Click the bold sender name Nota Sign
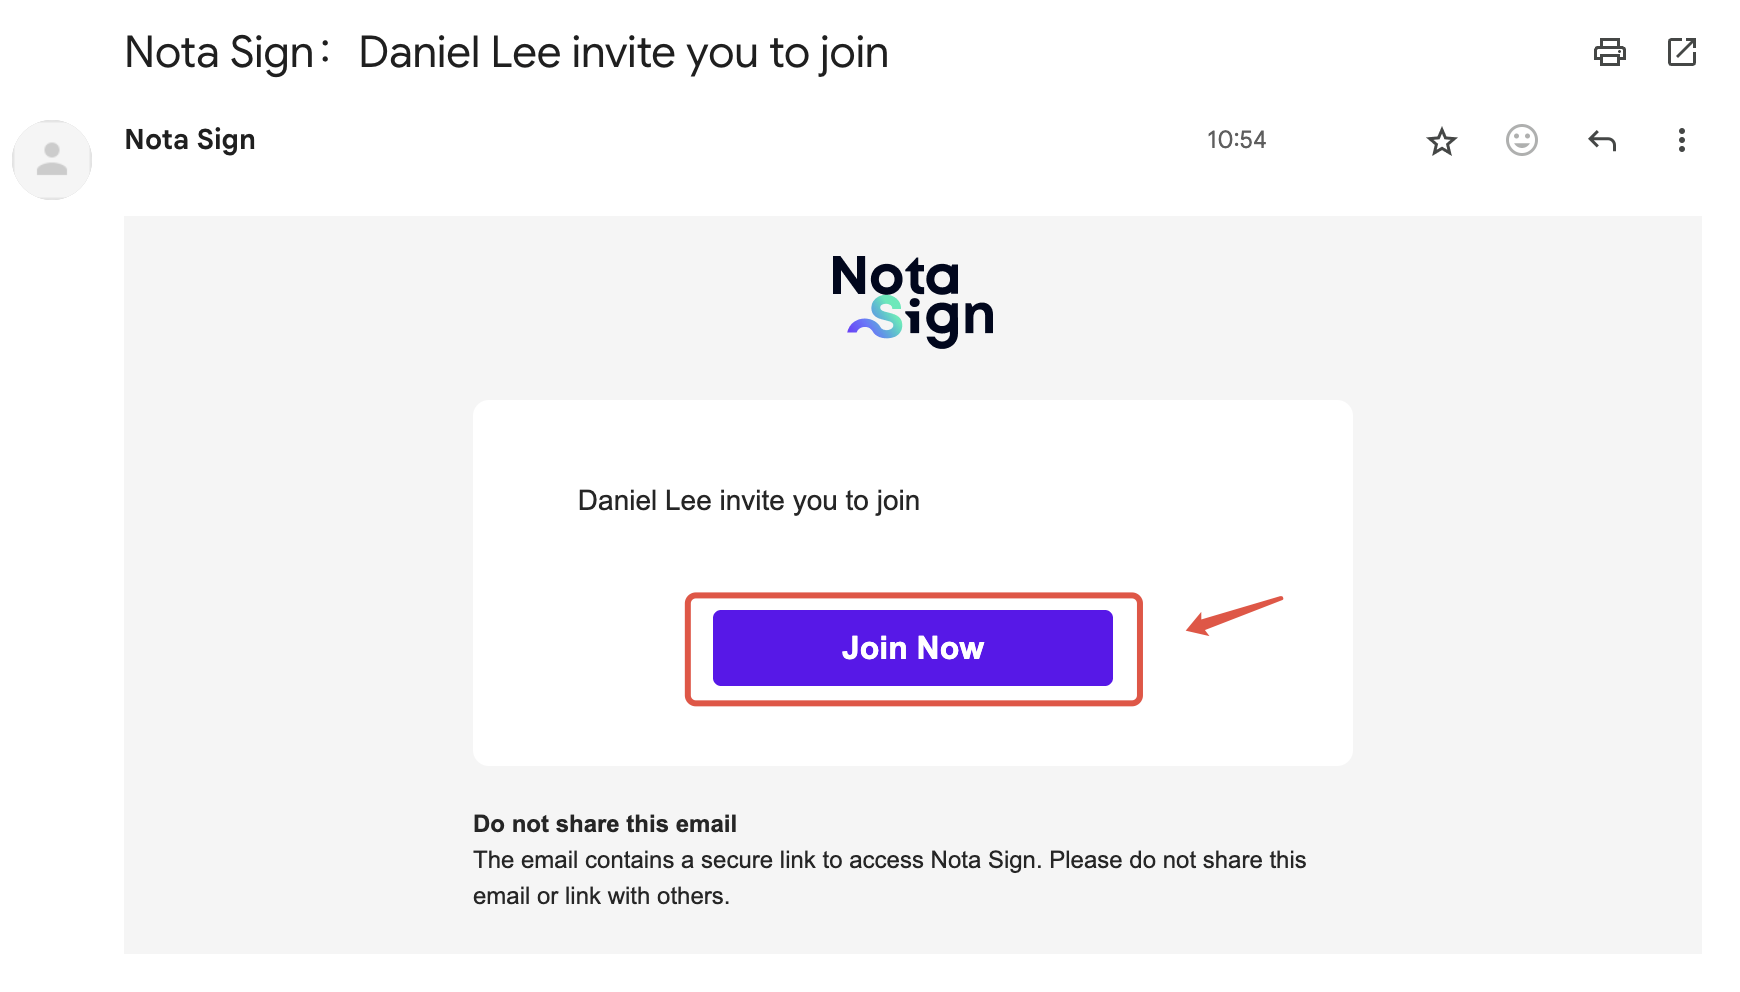 coord(190,140)
